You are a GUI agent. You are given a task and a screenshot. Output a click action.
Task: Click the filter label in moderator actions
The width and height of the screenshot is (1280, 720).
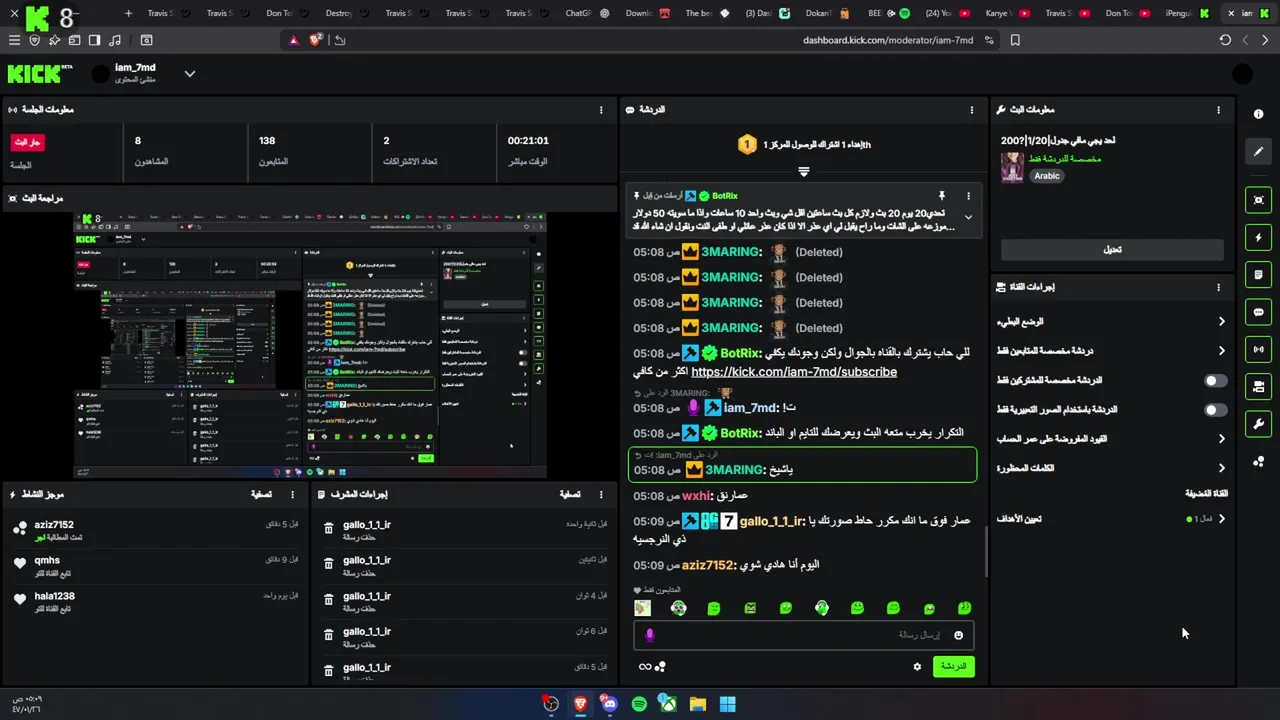[569, 494]
